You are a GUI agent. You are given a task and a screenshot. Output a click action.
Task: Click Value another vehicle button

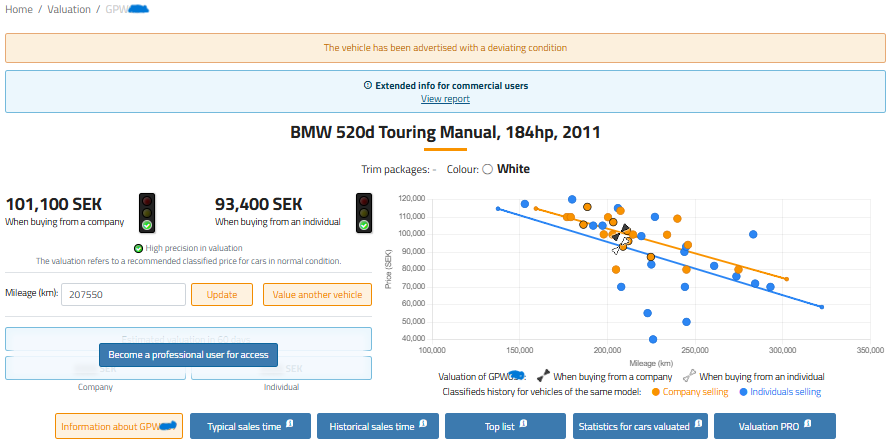click(317, 295)
